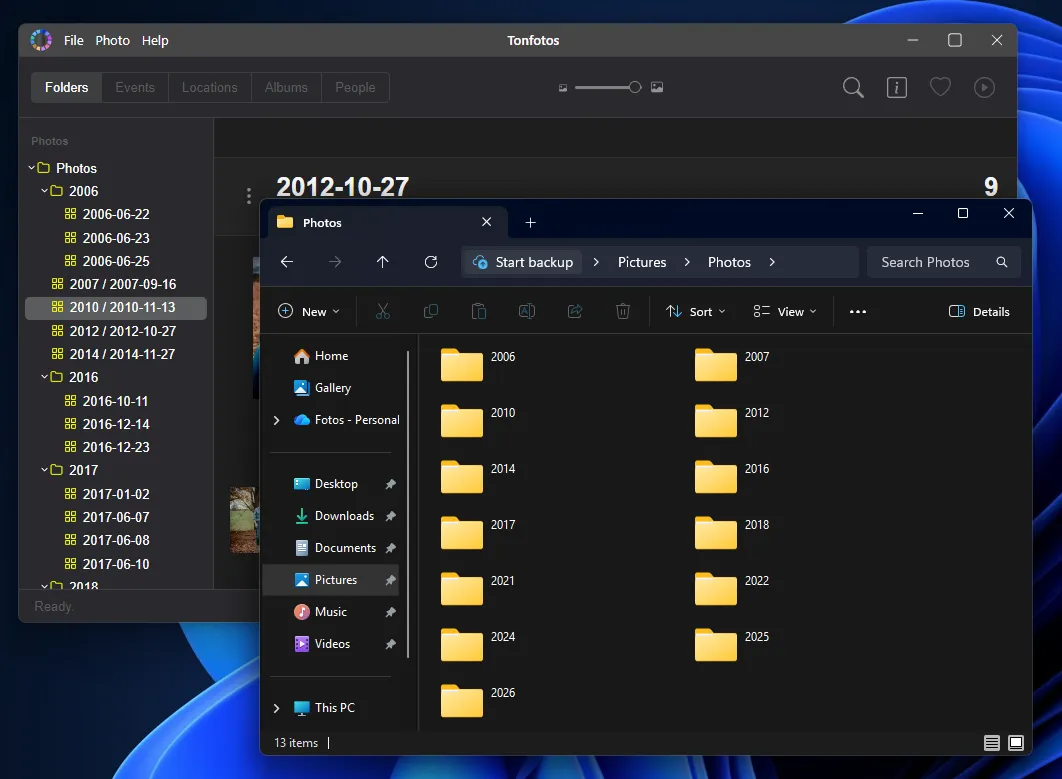Switch to details list view in status bar
Viewport: 1062px width, 779px height.
[x=992, y=743]
